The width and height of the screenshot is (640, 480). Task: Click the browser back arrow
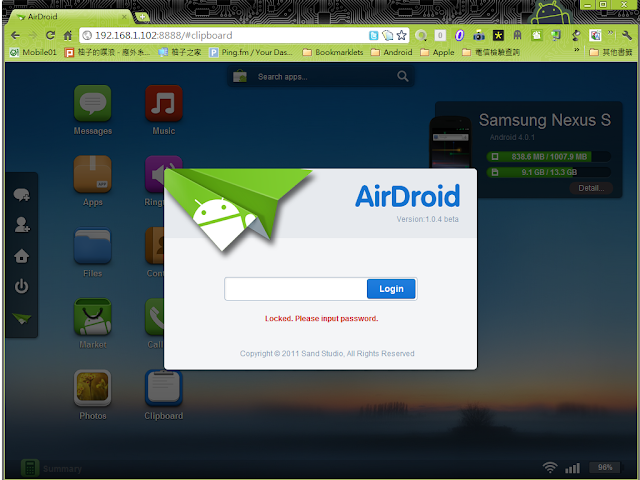tap(15, 36)
